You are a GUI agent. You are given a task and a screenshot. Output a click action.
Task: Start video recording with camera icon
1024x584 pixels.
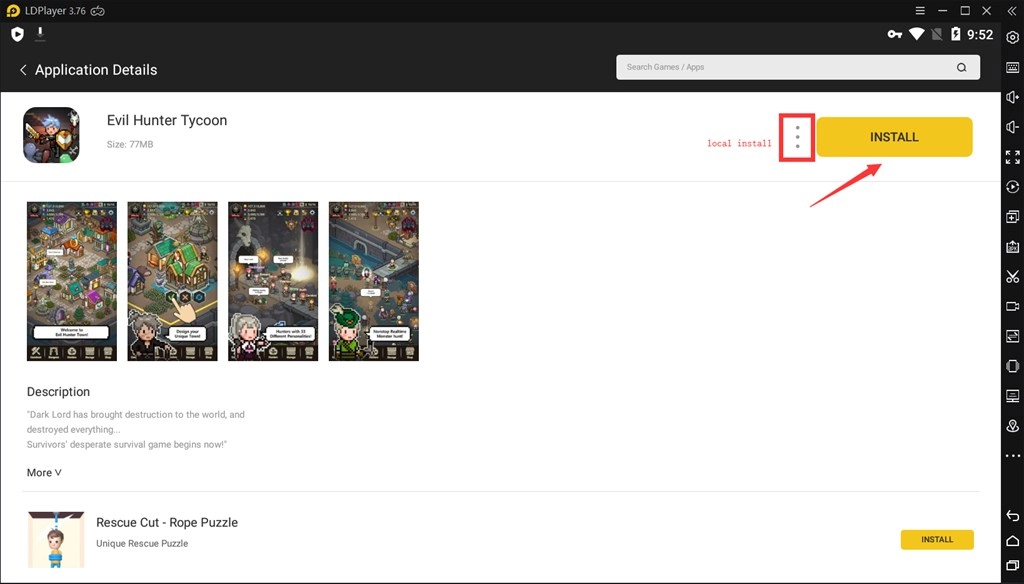pyautogui.click(x=1012, y=306)
